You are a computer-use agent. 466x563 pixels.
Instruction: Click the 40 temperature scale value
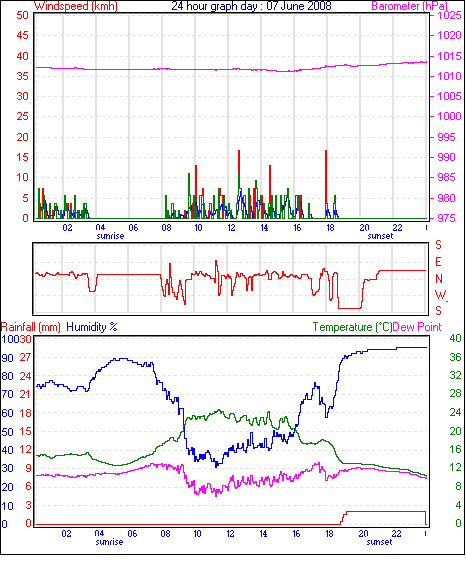click(x=456, y=338)
